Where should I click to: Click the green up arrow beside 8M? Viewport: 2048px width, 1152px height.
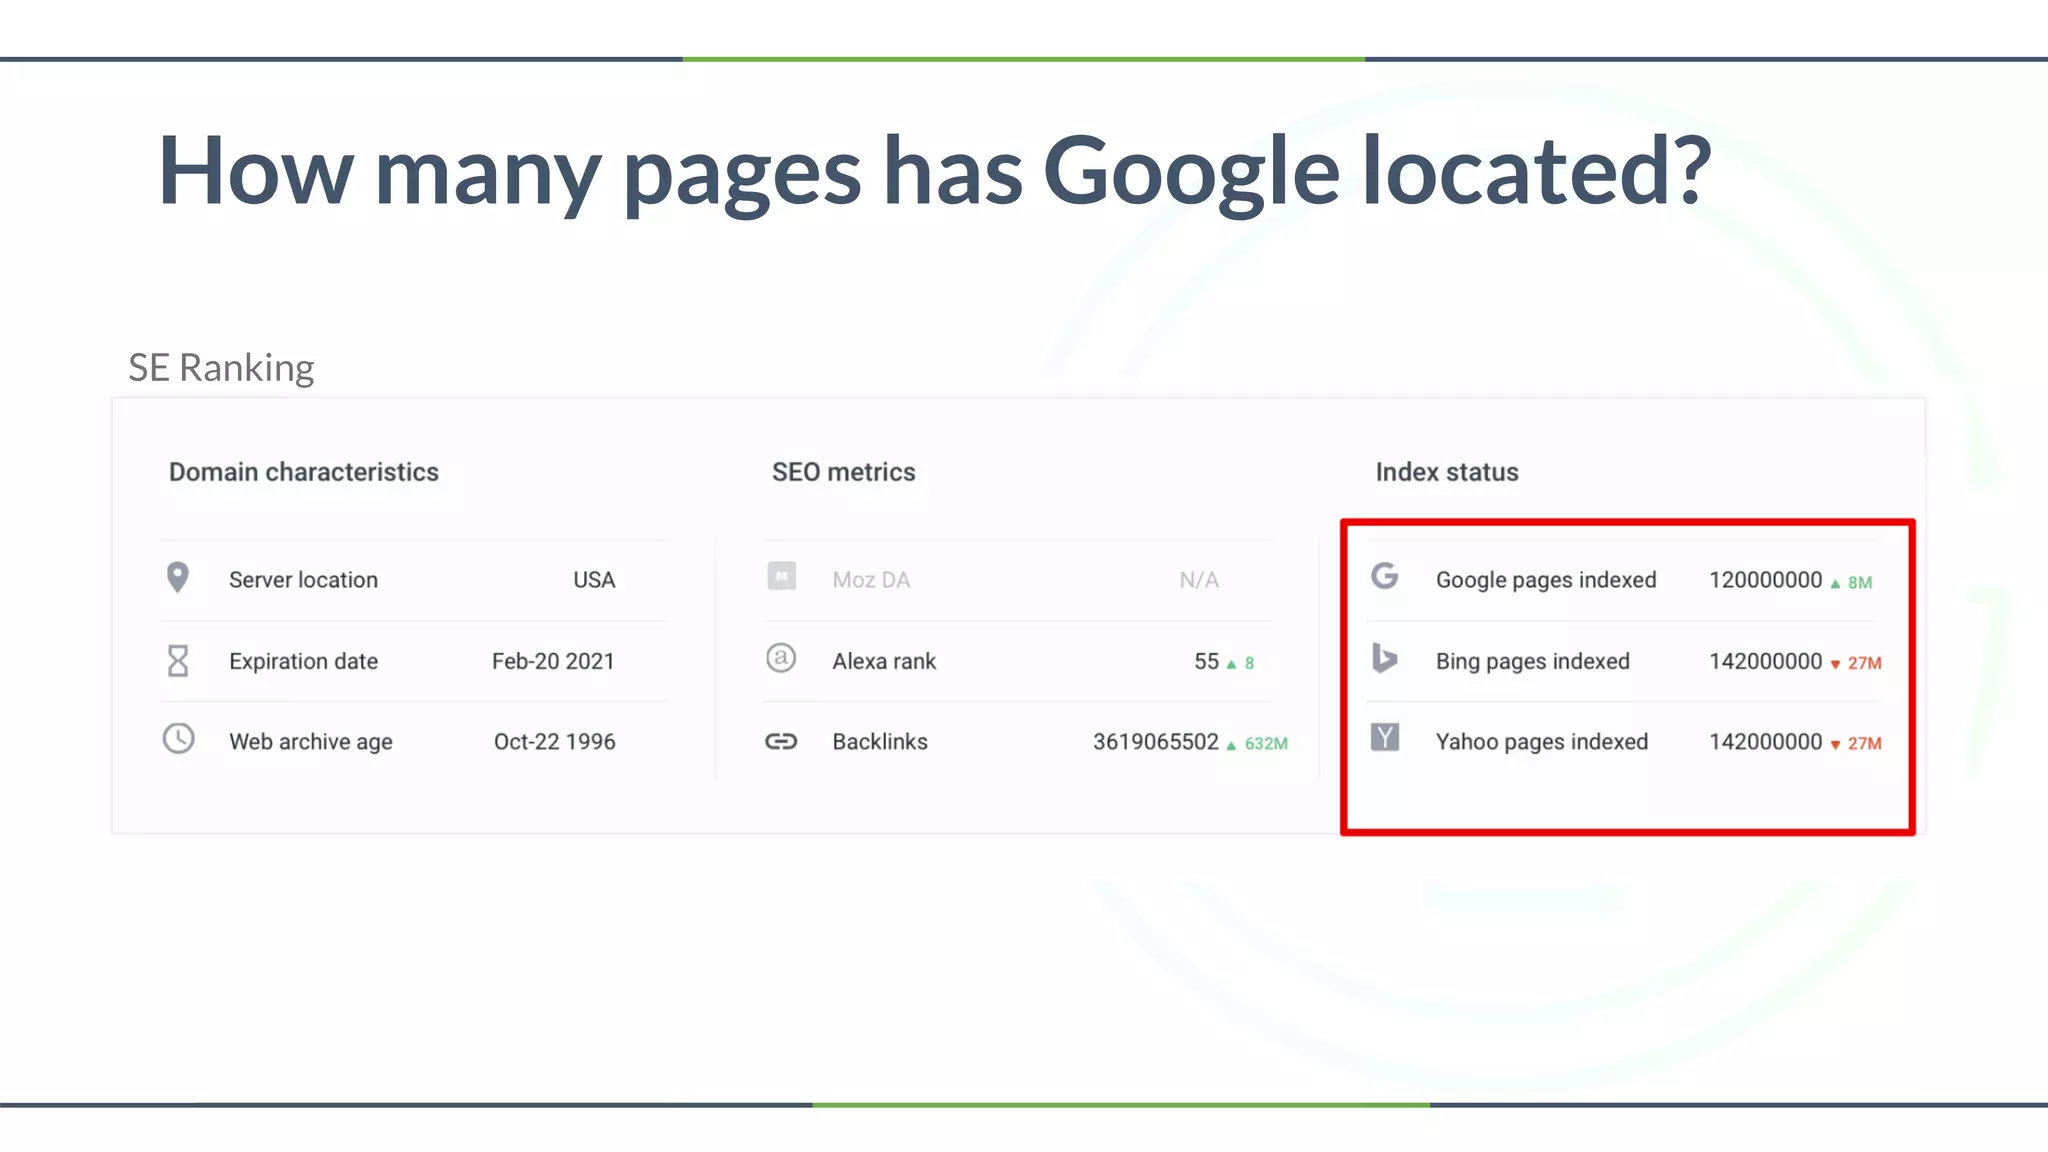[1835, 584]
